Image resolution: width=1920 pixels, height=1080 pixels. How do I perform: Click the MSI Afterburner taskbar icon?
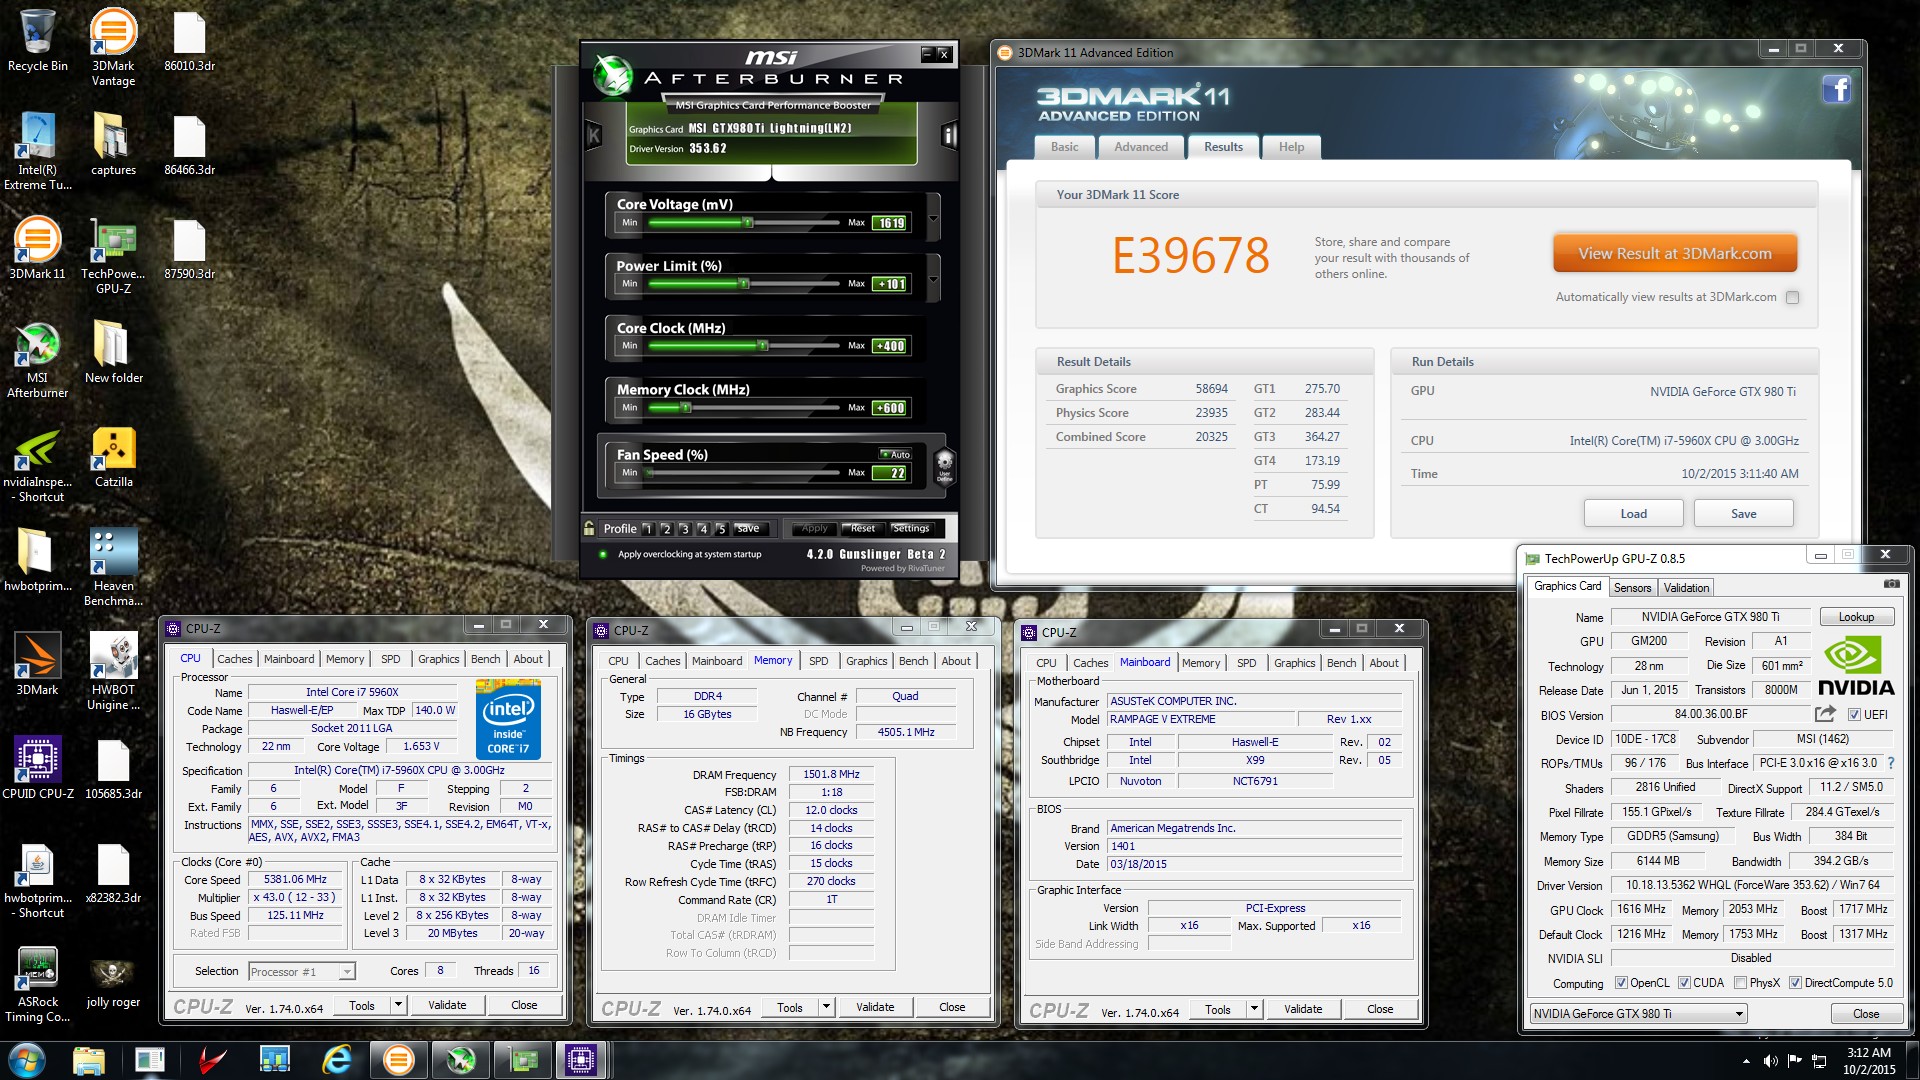tap(461, 1059)
